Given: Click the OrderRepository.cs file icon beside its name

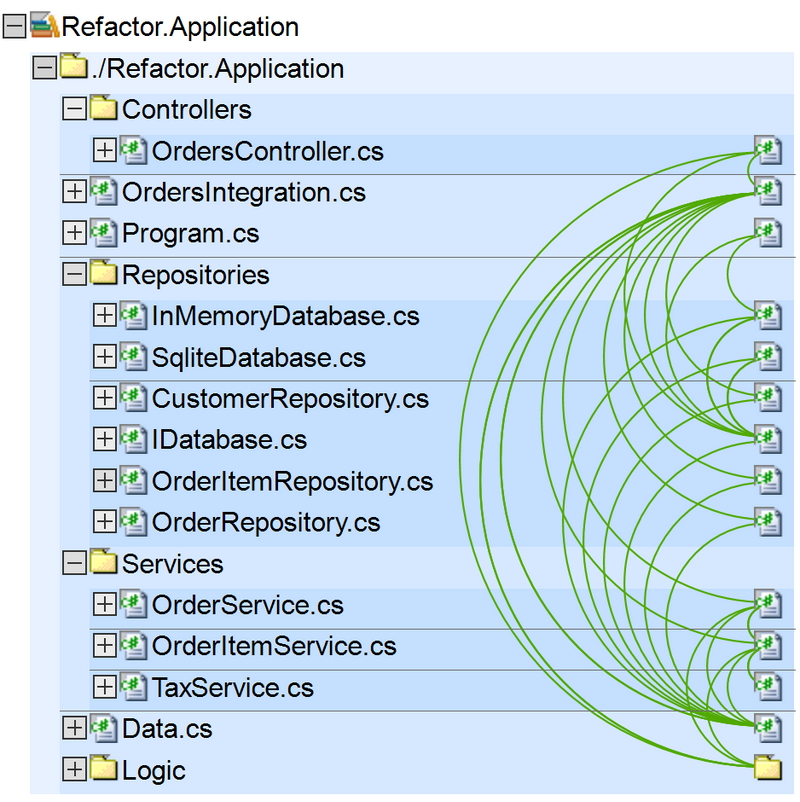Looking at the screenshot, I should (x=134, y=522).
